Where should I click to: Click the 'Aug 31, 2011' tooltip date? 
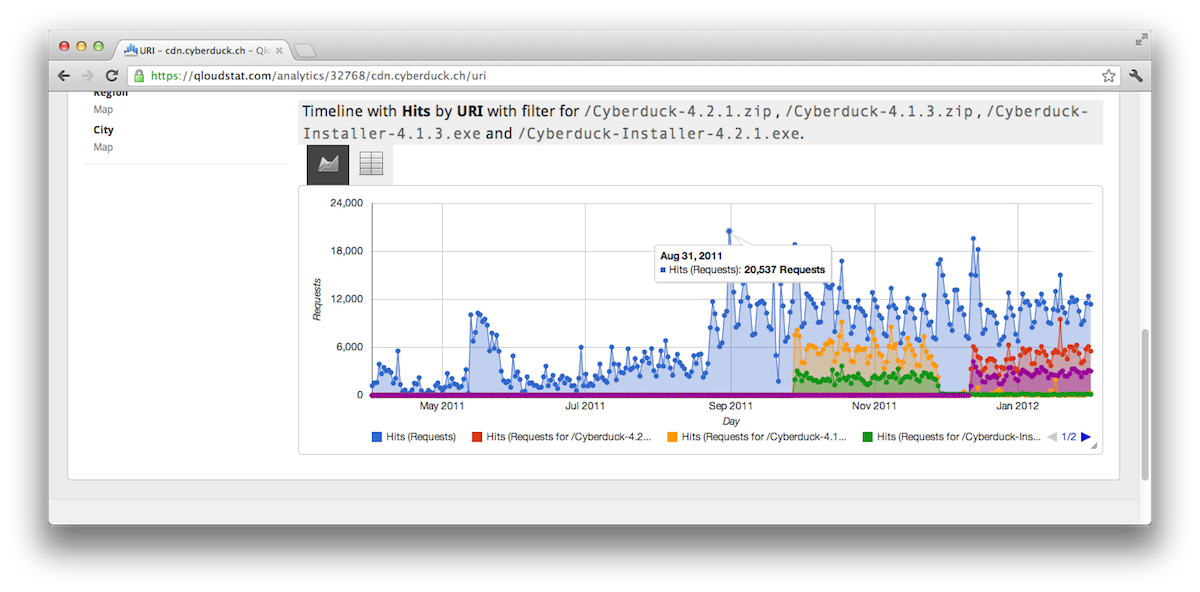pyautogui.click(x=691, y=256)
